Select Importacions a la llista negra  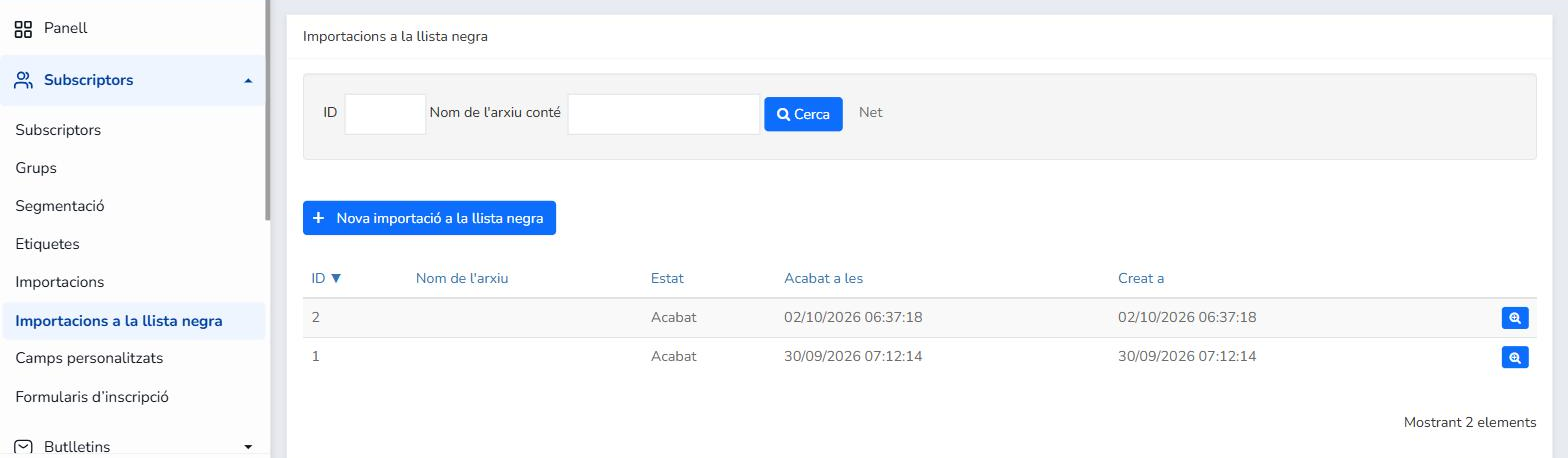(134, 321)
